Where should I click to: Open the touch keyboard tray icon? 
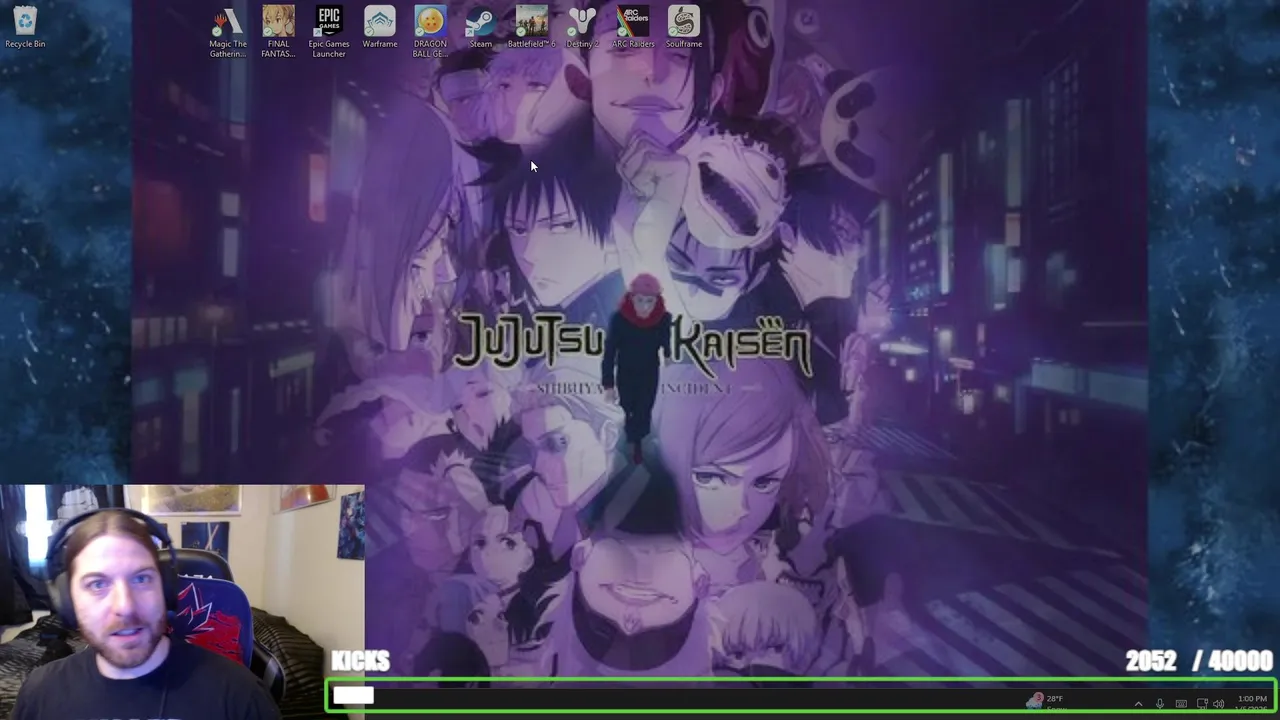[x=1181, y=704]
